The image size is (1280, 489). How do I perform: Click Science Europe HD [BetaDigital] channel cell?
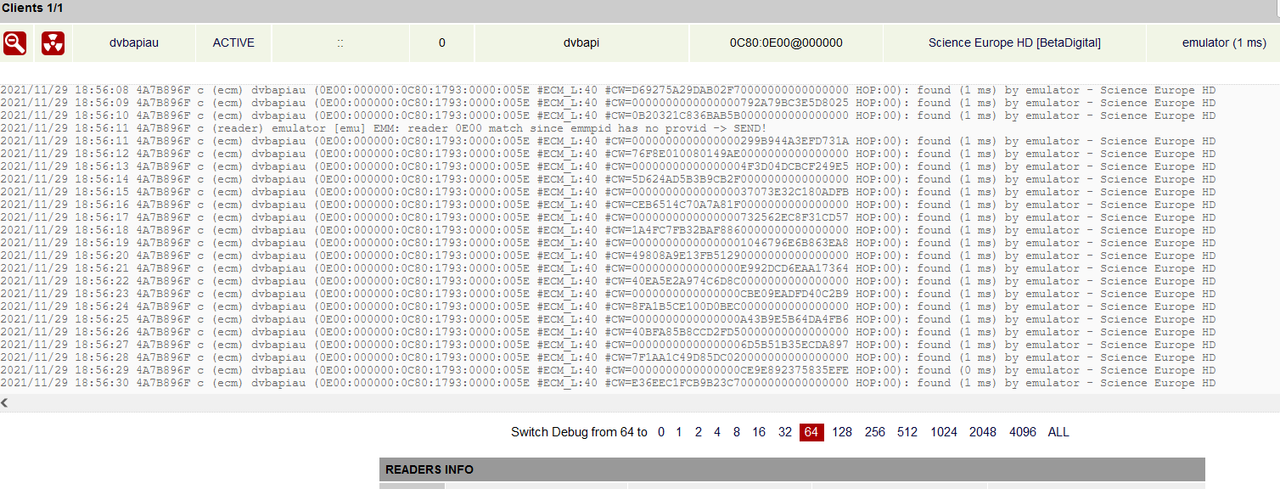pos(1014,43)
